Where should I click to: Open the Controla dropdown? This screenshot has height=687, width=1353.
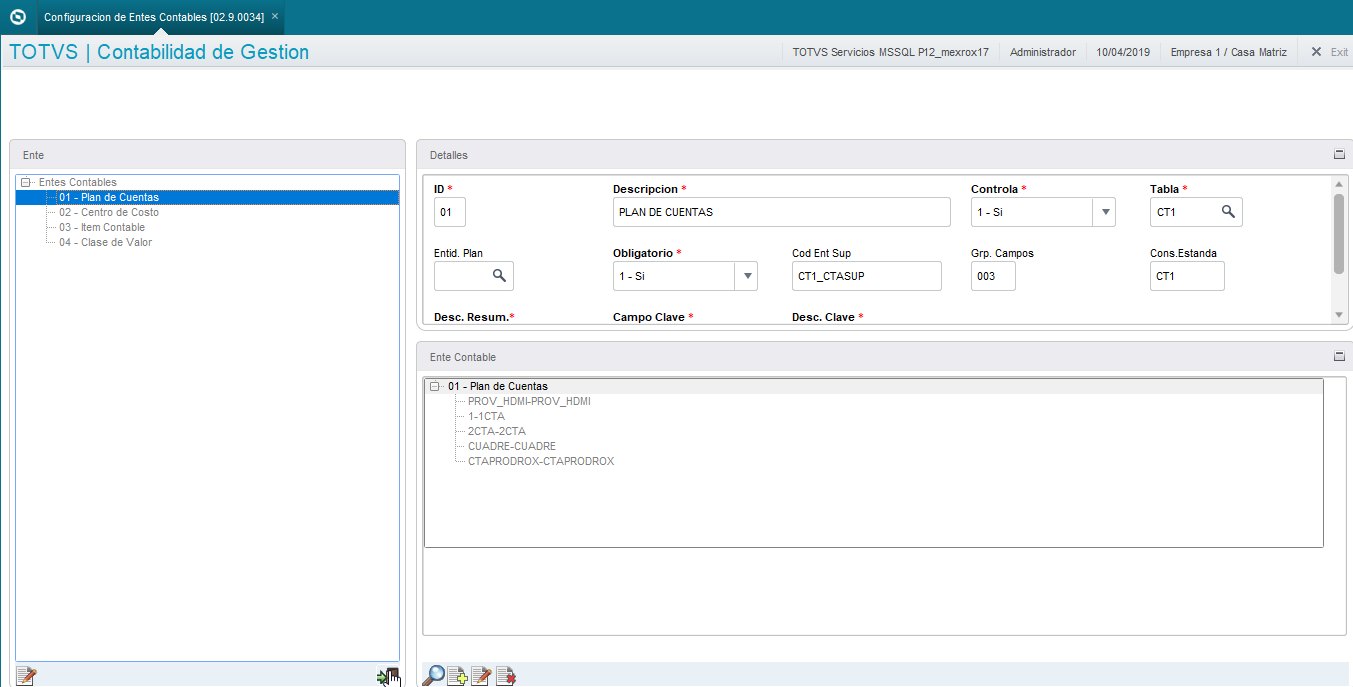pos(1104,212)
